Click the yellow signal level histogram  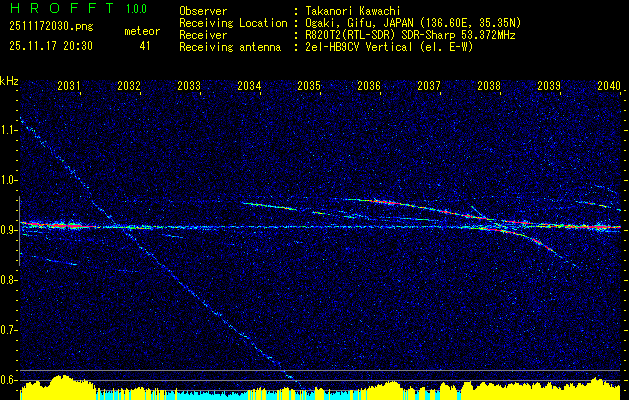(x=320, y=388)
